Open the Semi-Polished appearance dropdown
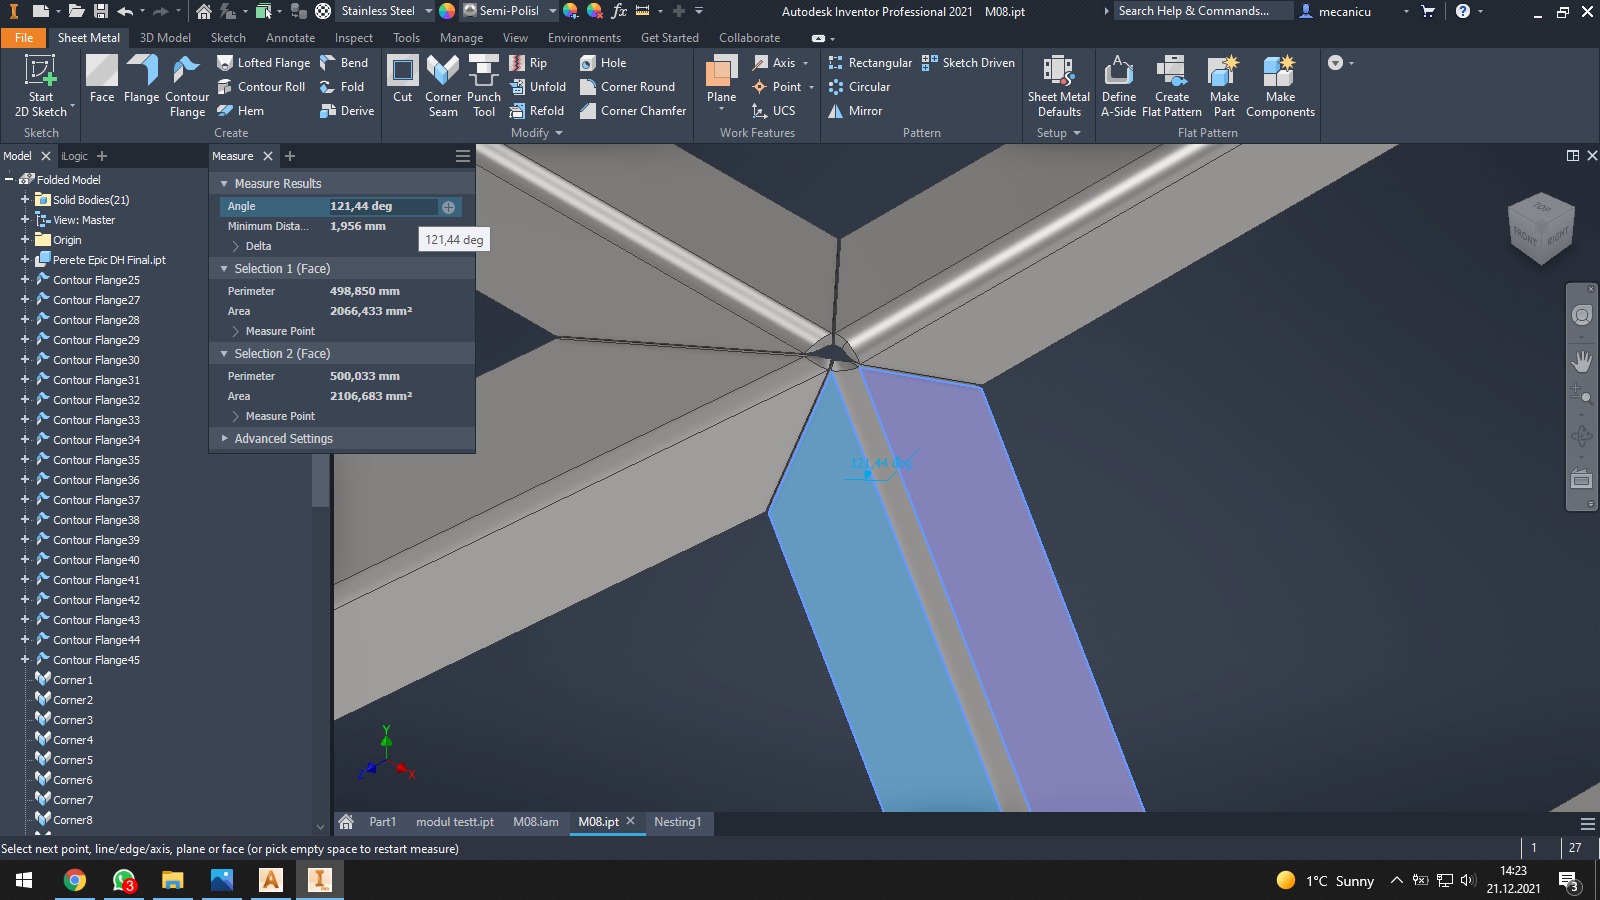 pyautogui.click(x=552, y=11)
